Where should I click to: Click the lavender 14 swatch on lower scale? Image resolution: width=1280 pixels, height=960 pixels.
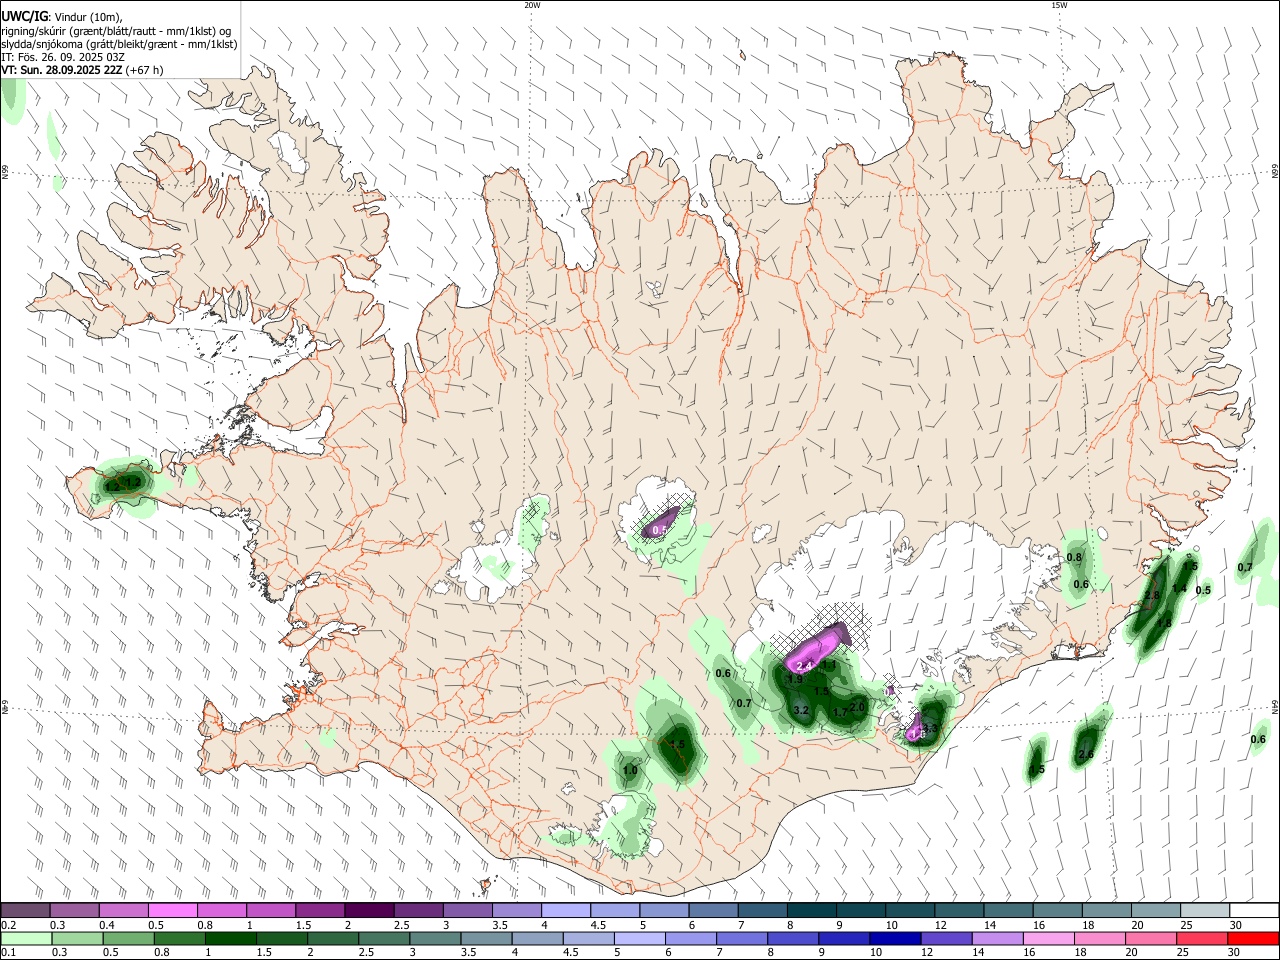pyautogui.click(x=997, y=939)
